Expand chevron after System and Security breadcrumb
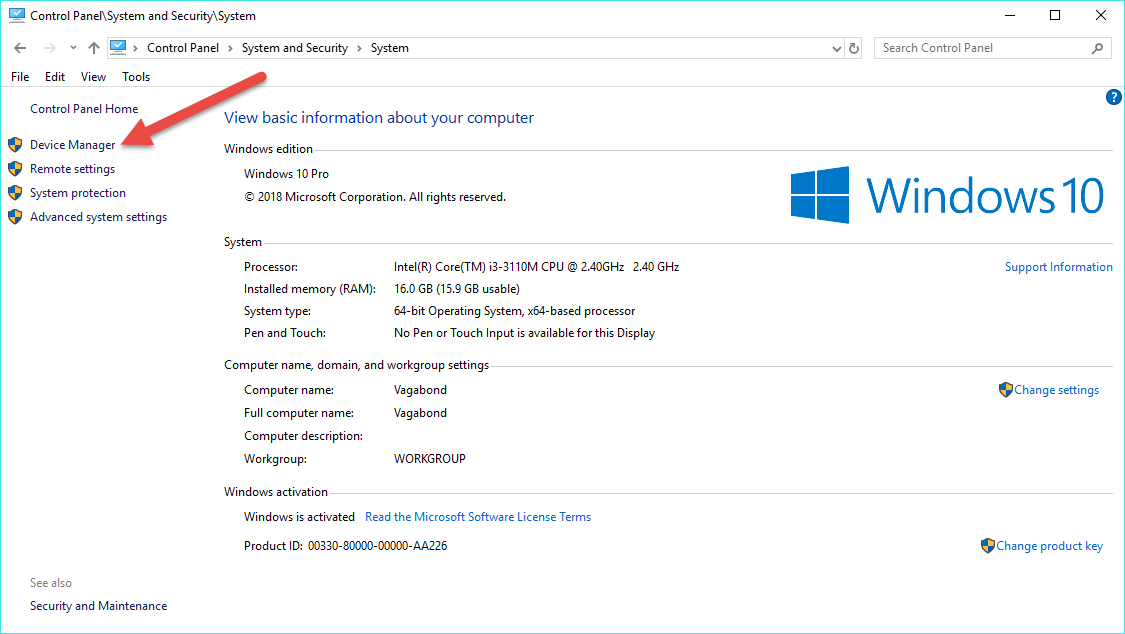This screenshot has width=1125, height=634. 359,48
